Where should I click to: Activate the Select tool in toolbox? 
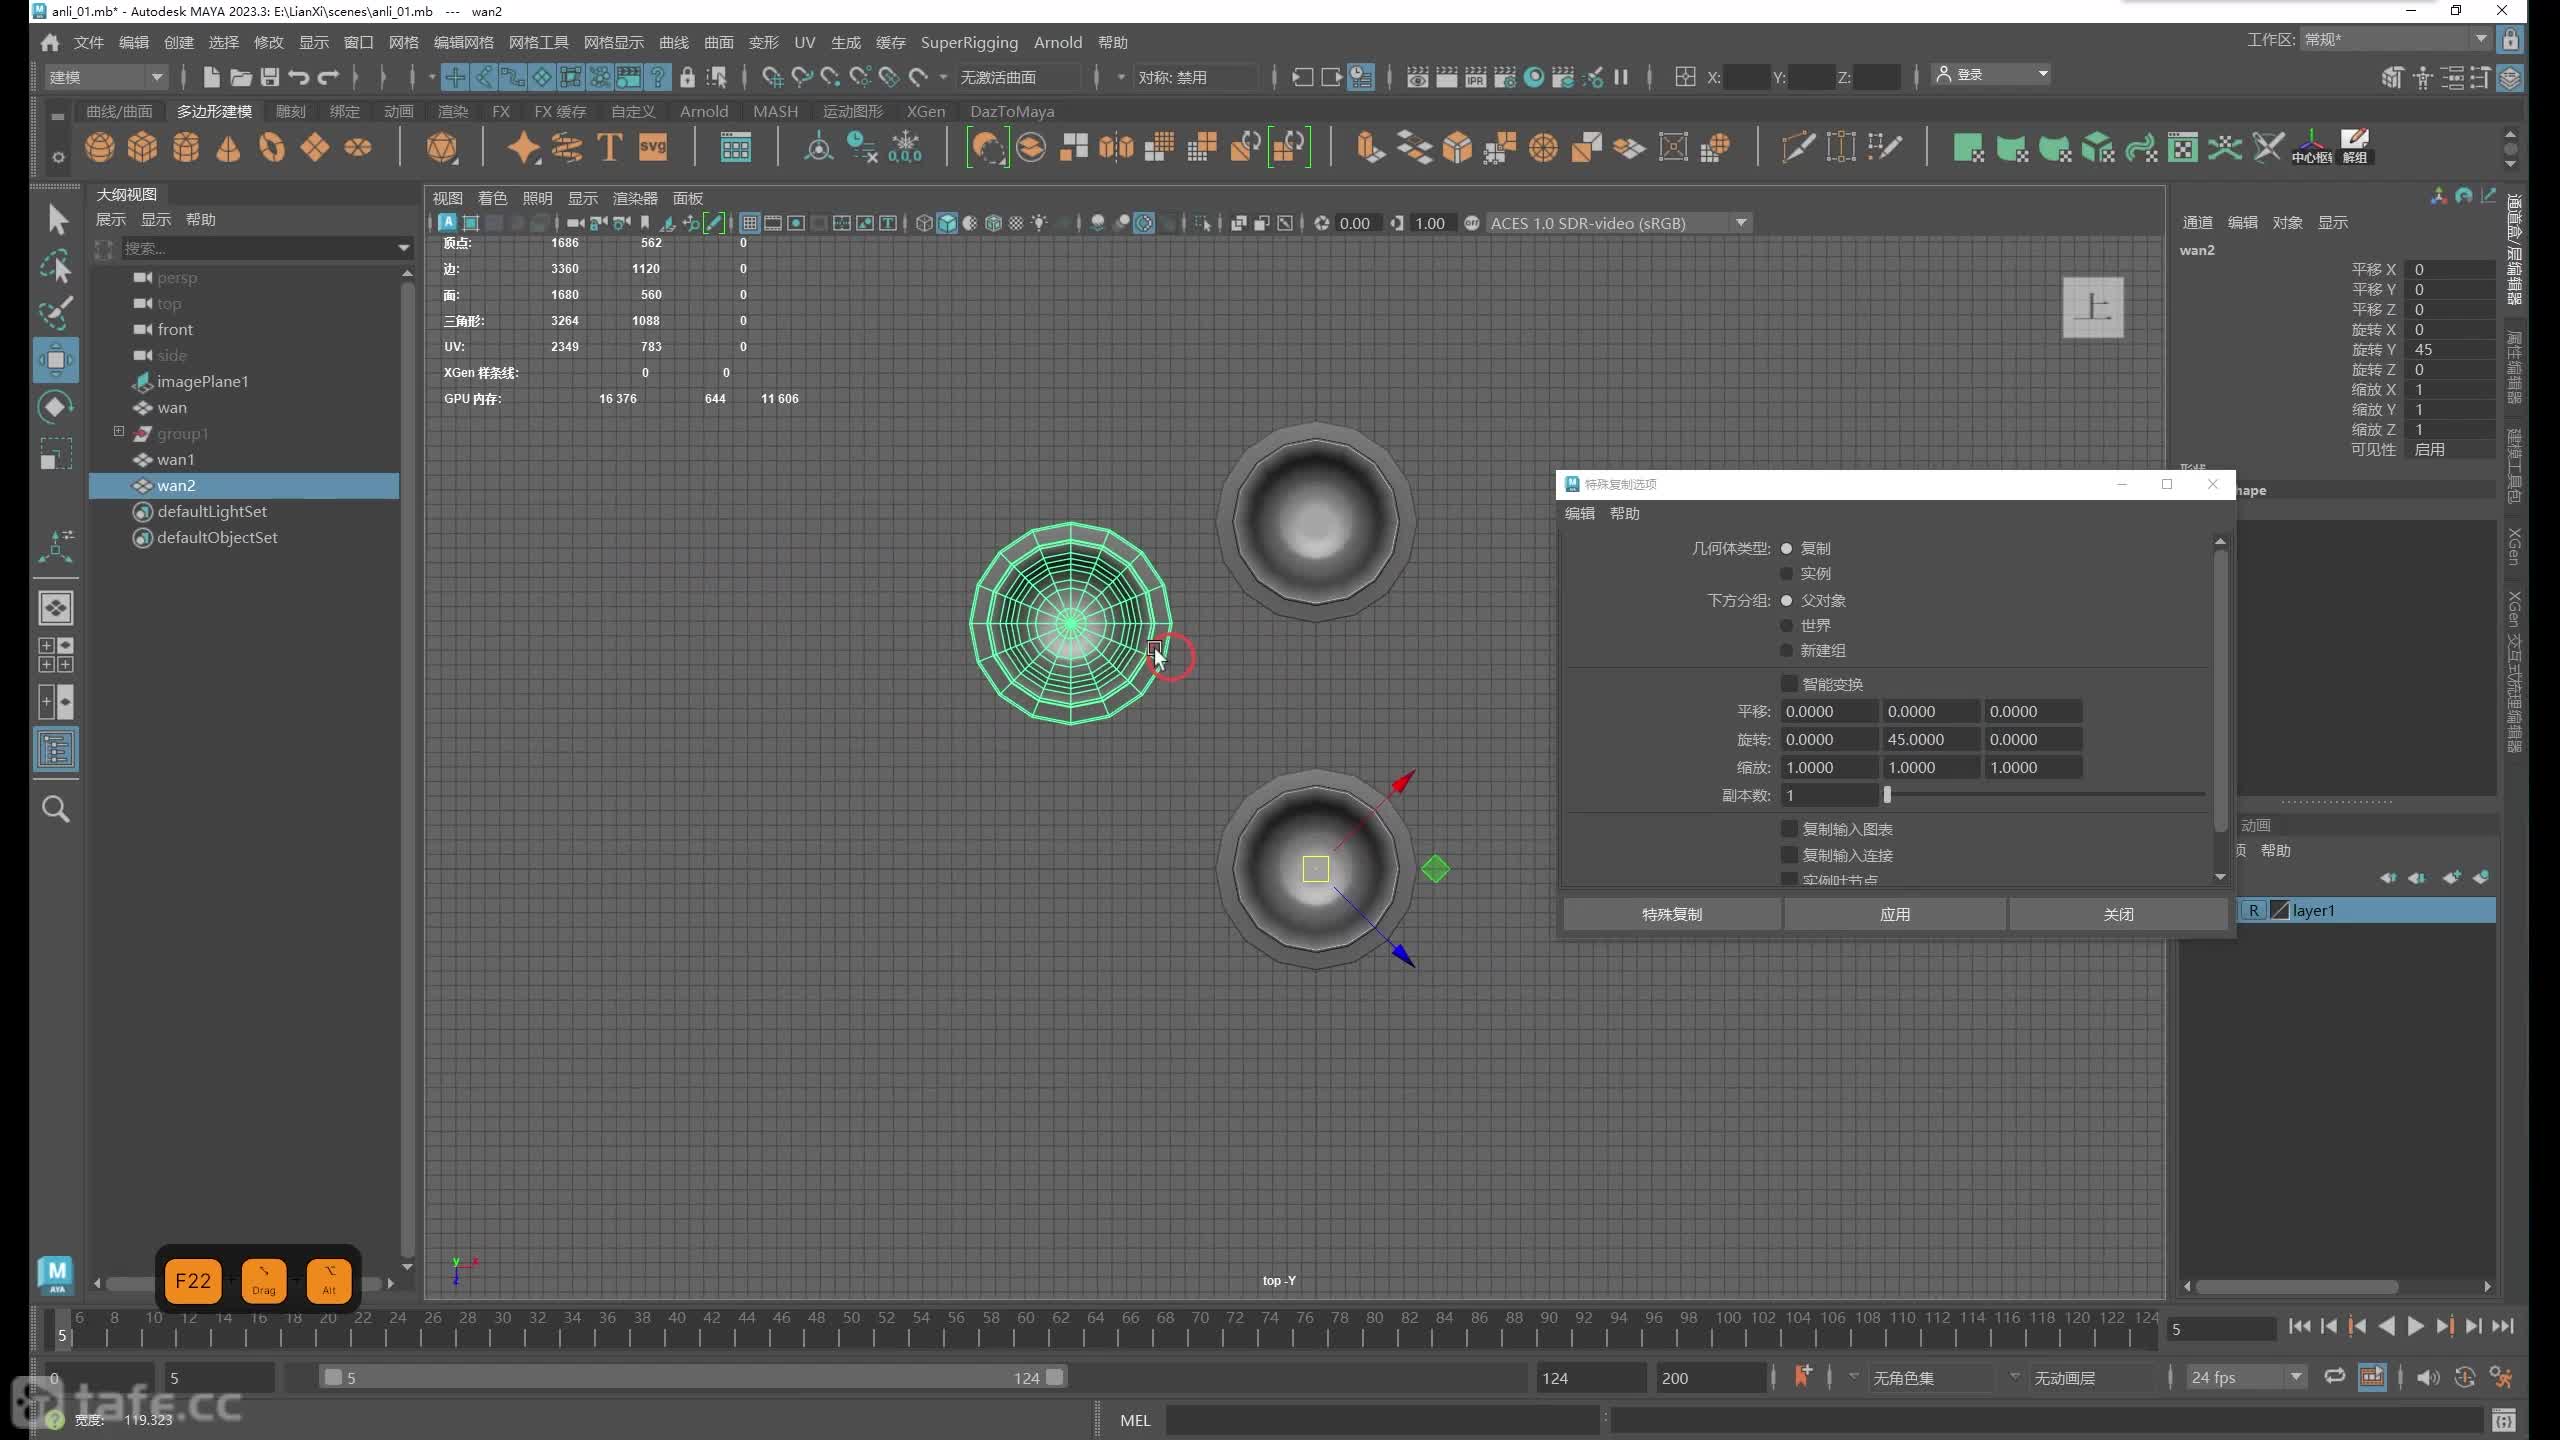pyautogui.click(x=56, y=219)
